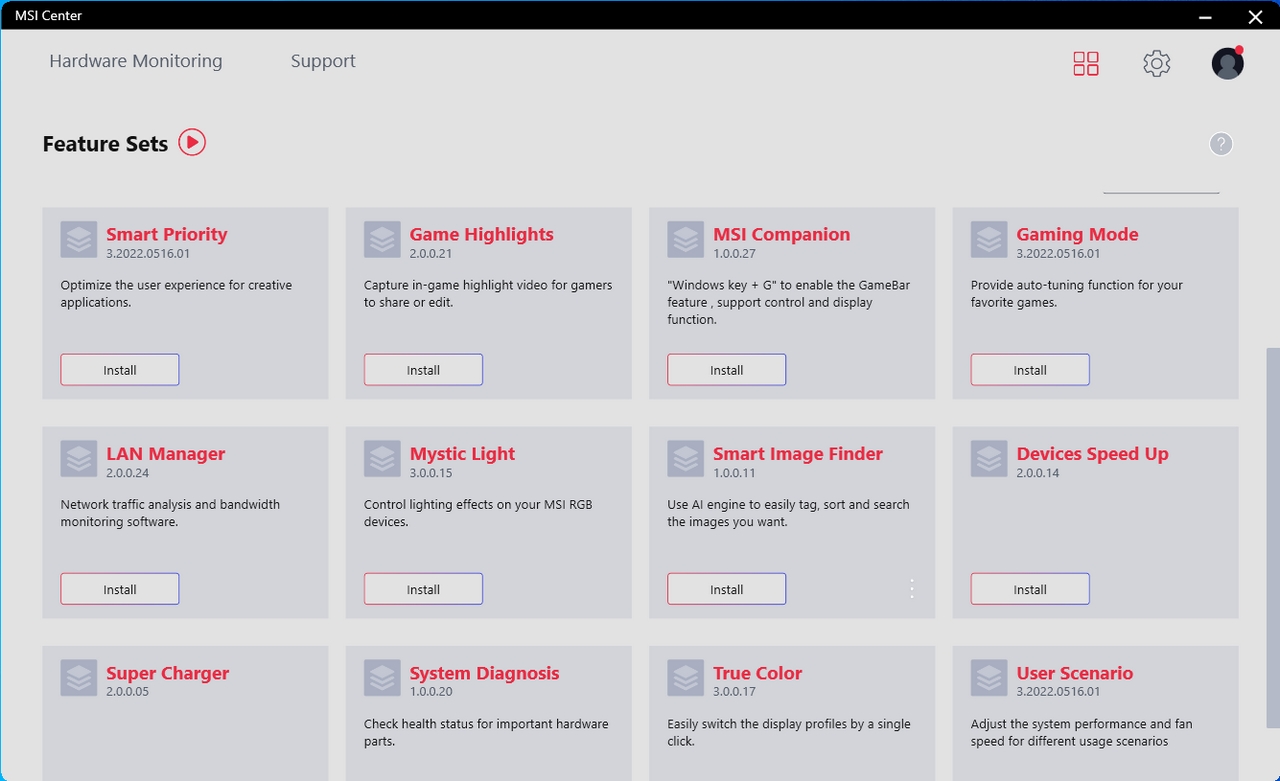1280x781 pixels.
Task: Select the Mystic Light title
Action: (x=463, y=453)
